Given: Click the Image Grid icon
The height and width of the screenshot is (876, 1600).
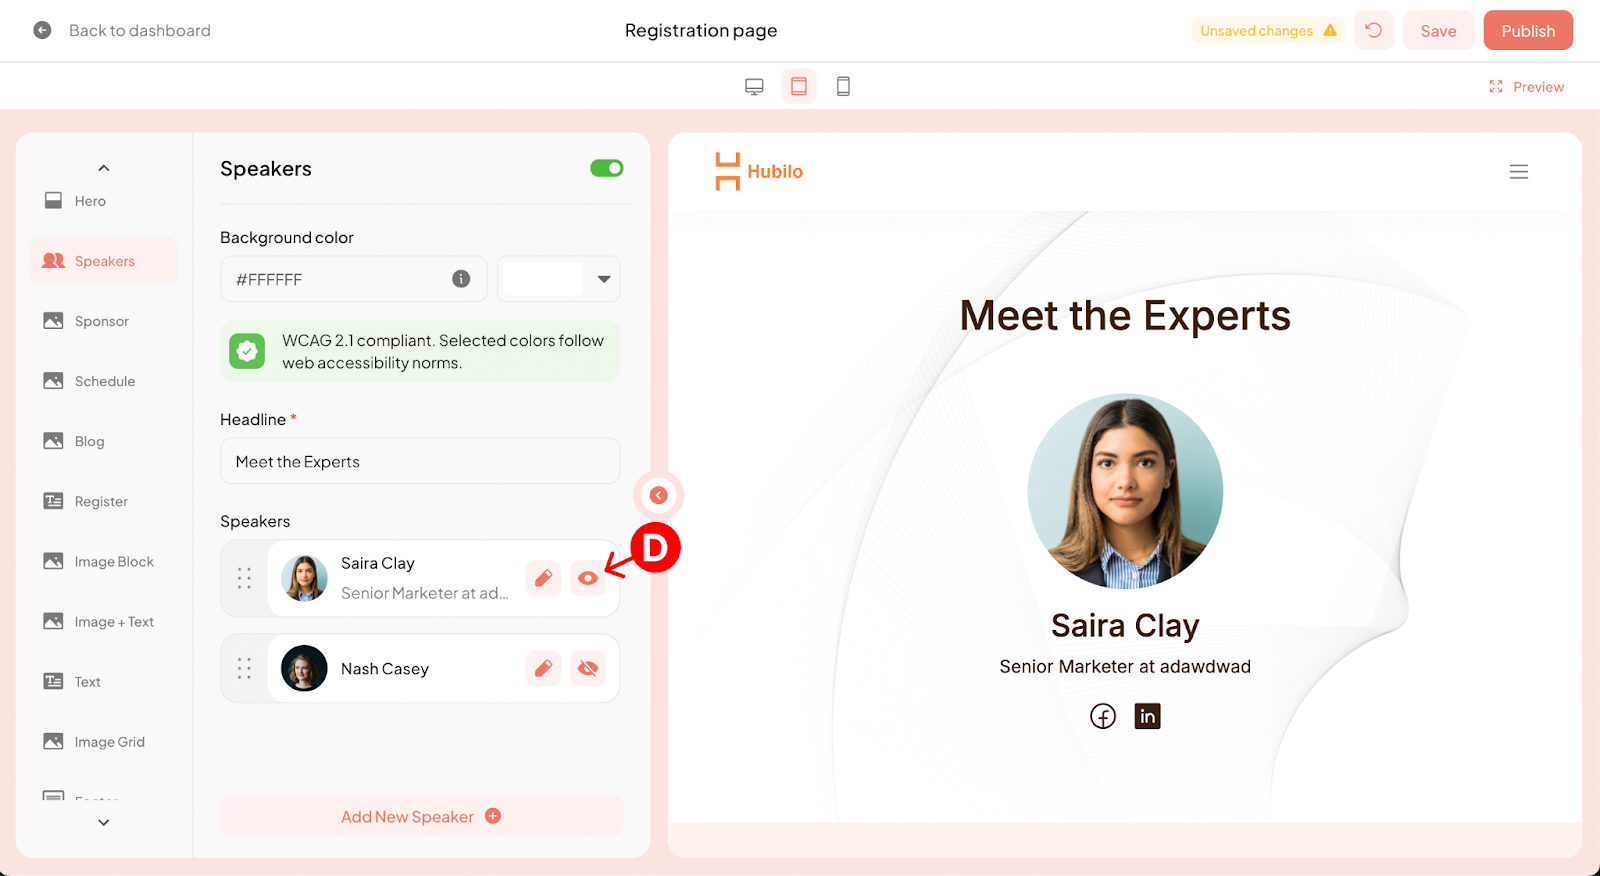Looking at the screenshot, I should [x=53, y=740].
